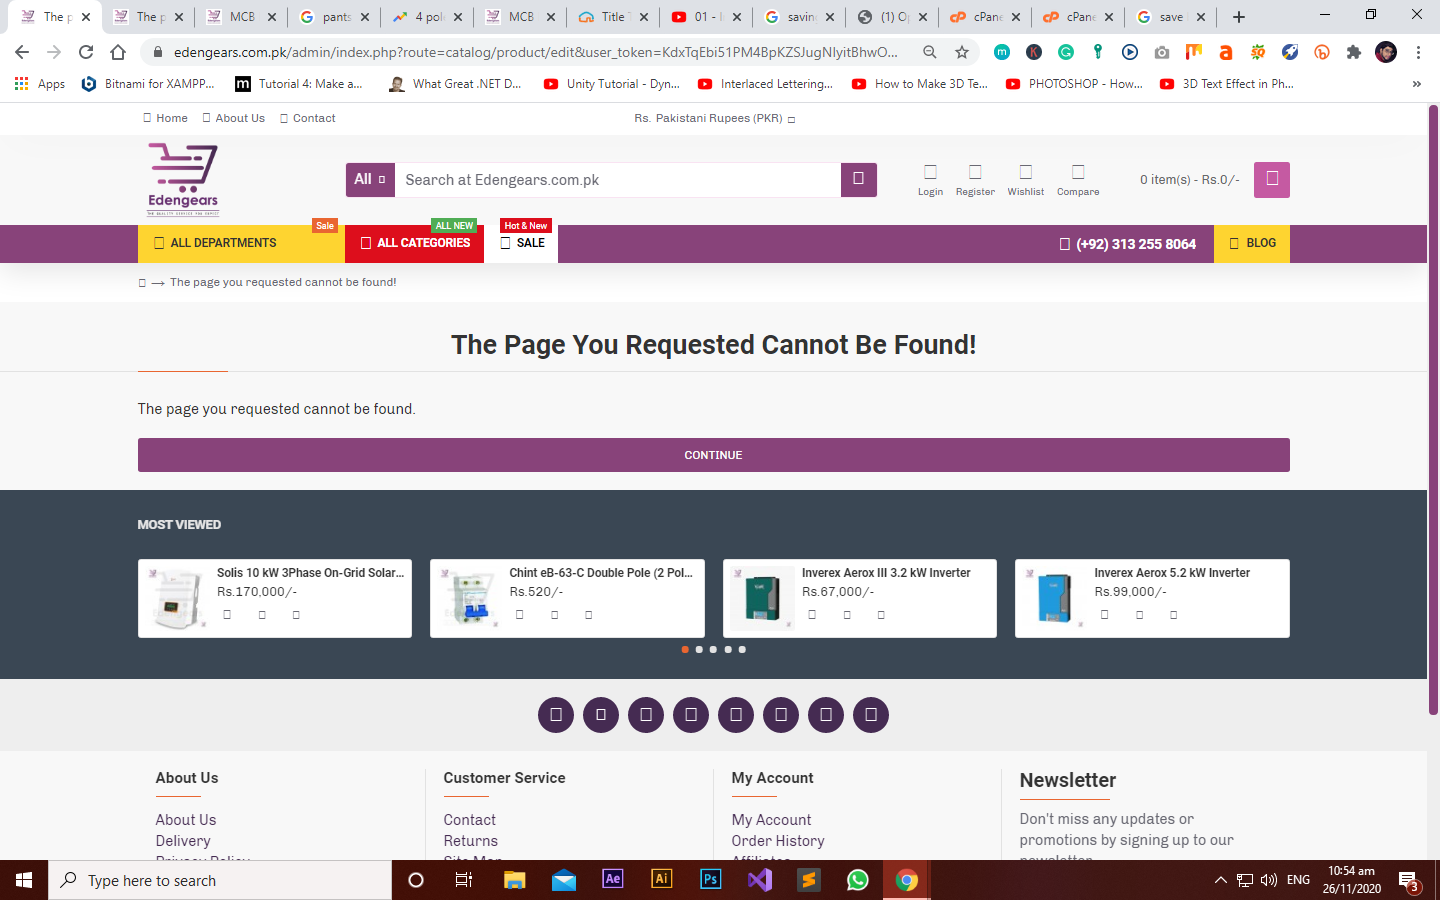Open the Chrome three-dot menu
Image resolution: width=1440 pixels, height=900 pixels.
click(1418, 52)
